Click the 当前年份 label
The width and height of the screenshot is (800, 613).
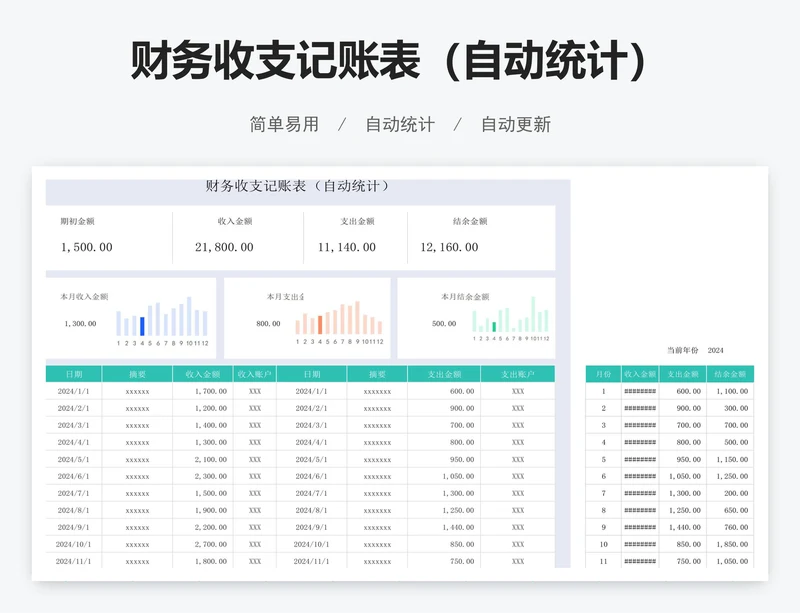point(683,350)
